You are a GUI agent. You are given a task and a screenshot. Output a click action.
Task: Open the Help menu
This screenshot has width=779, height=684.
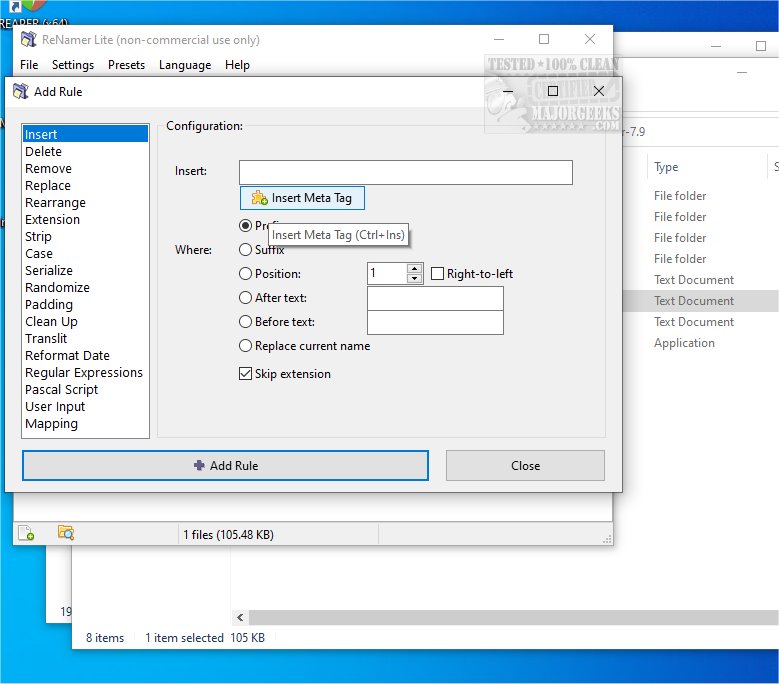click(x=237, y=65)
